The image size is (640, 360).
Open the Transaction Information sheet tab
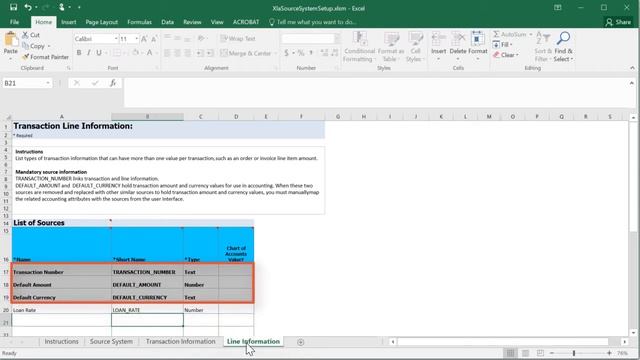tap(180, 342)
